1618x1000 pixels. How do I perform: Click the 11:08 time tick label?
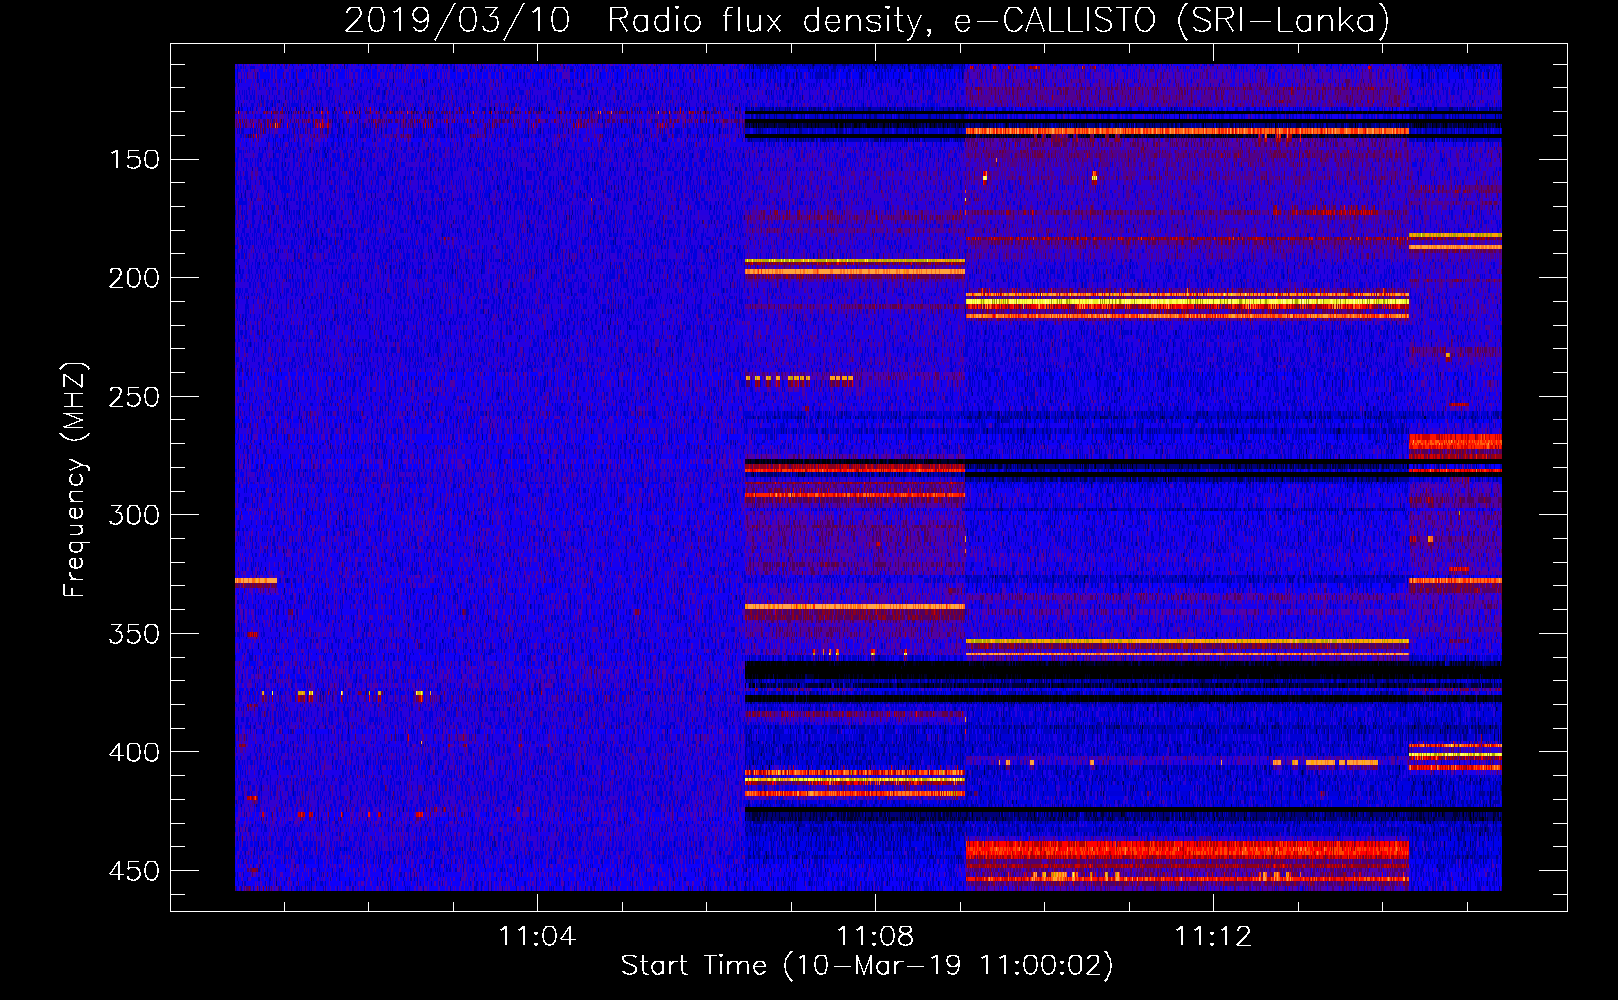click(875, 937)
